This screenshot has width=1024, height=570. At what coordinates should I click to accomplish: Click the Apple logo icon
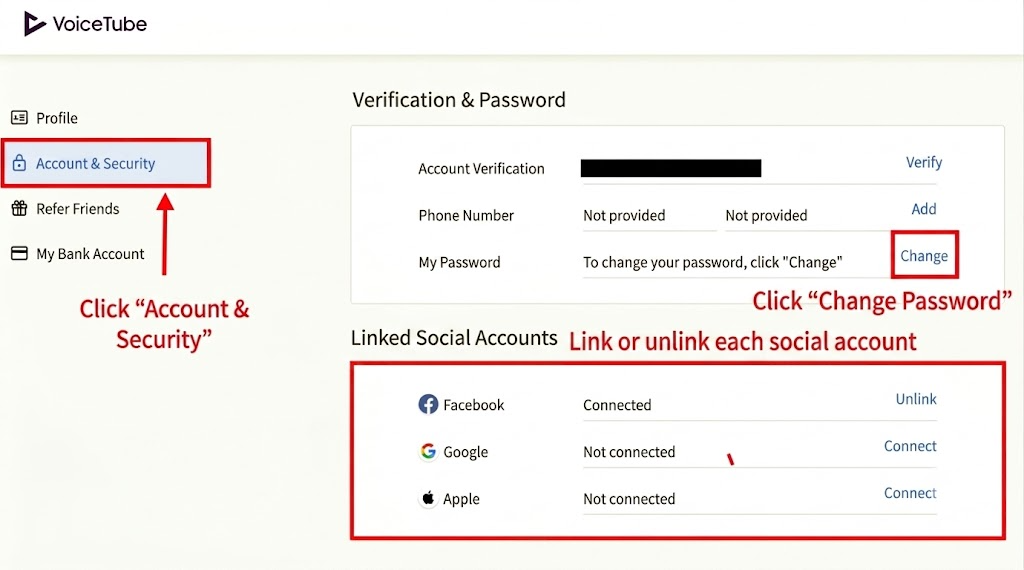click(x=428, y=498)
